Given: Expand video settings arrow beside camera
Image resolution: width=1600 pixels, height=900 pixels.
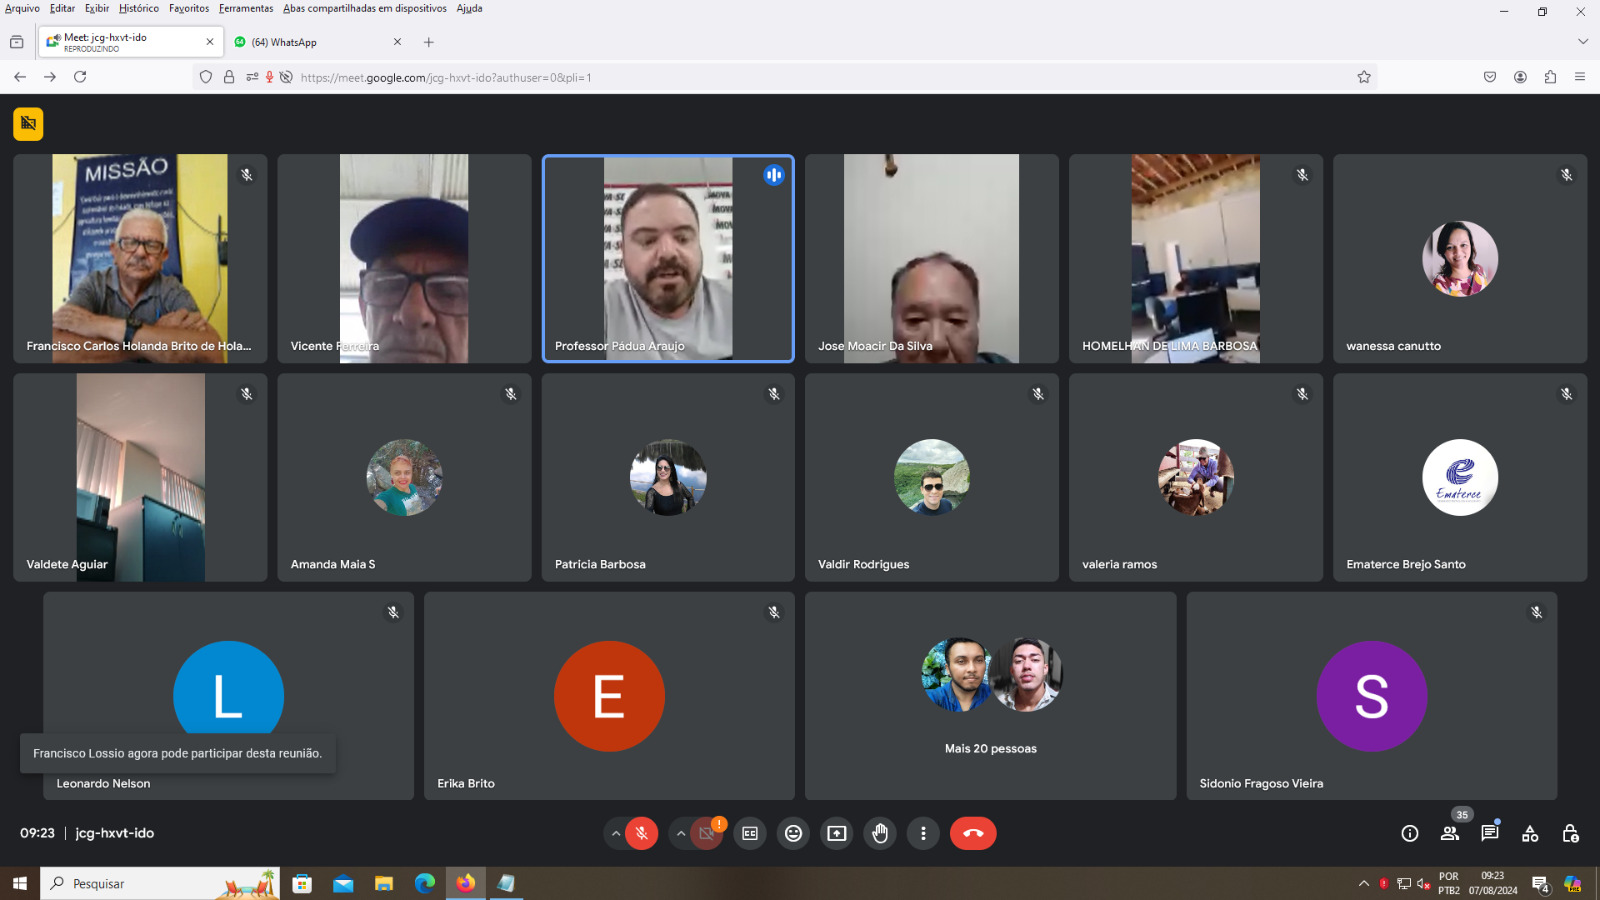Looking at the screenshot, I should coord(681,833).
